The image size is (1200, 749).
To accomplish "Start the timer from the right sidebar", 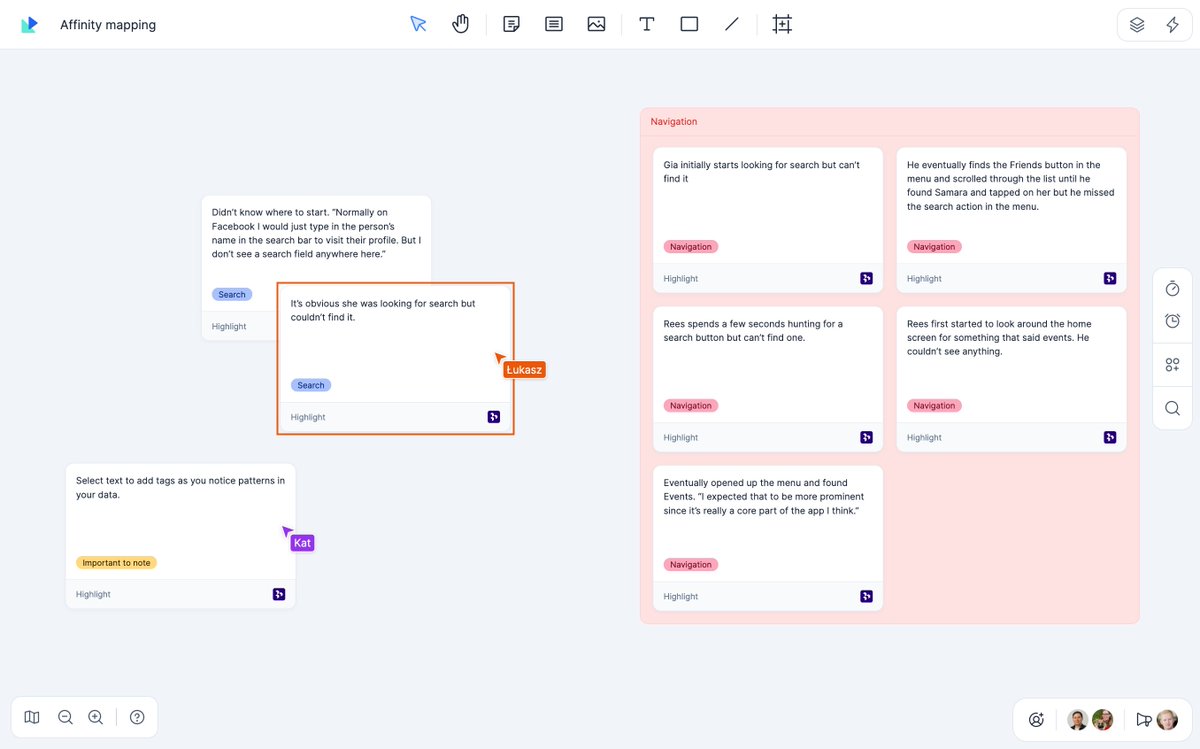I will pyautogui.click(x=1171, y=288).
